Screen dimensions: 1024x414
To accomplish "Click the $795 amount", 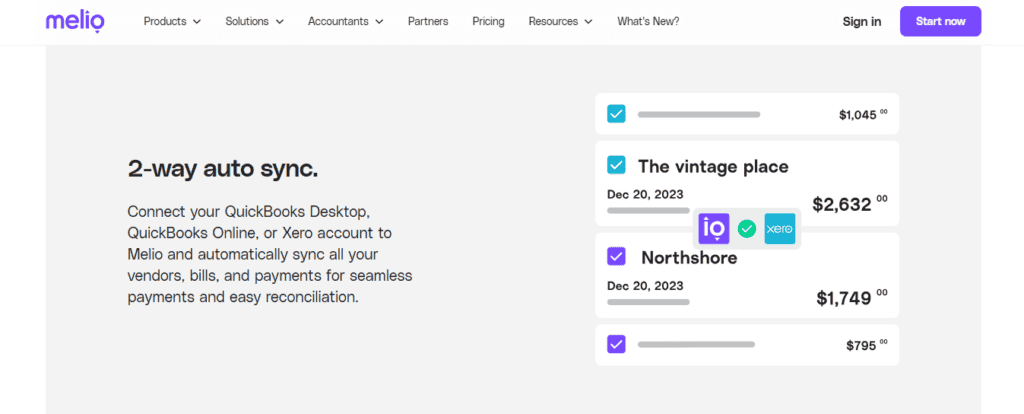I will coord(867,345).
